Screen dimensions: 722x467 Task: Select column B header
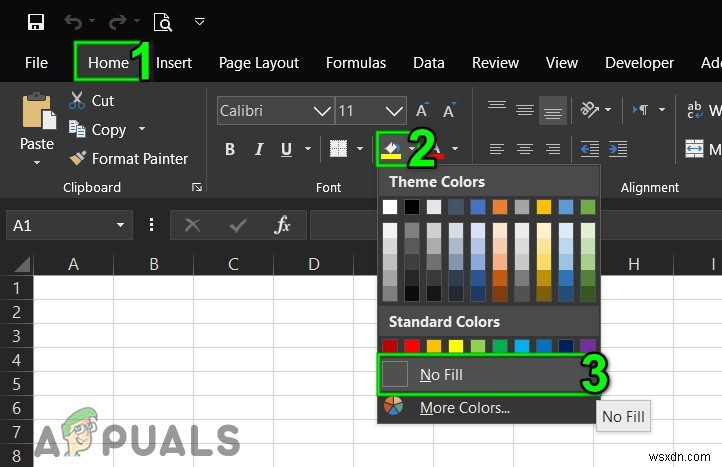pos(154,264)
